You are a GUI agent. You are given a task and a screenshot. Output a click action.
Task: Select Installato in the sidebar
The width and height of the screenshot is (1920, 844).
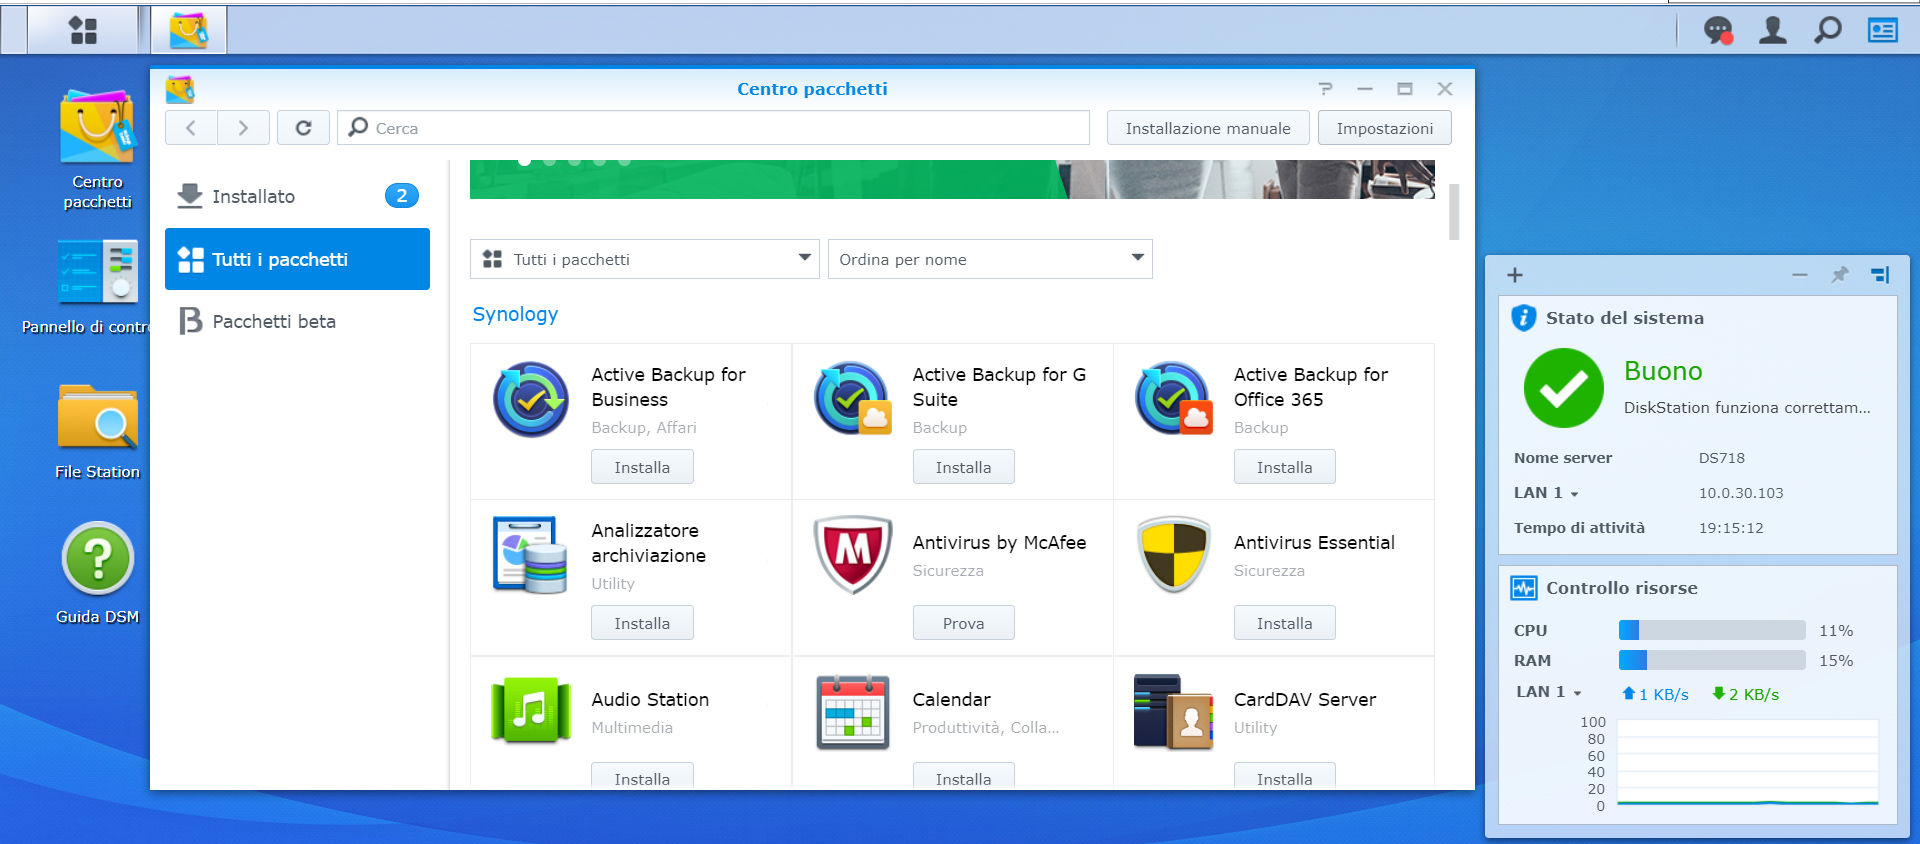click(x=297, y=196)
